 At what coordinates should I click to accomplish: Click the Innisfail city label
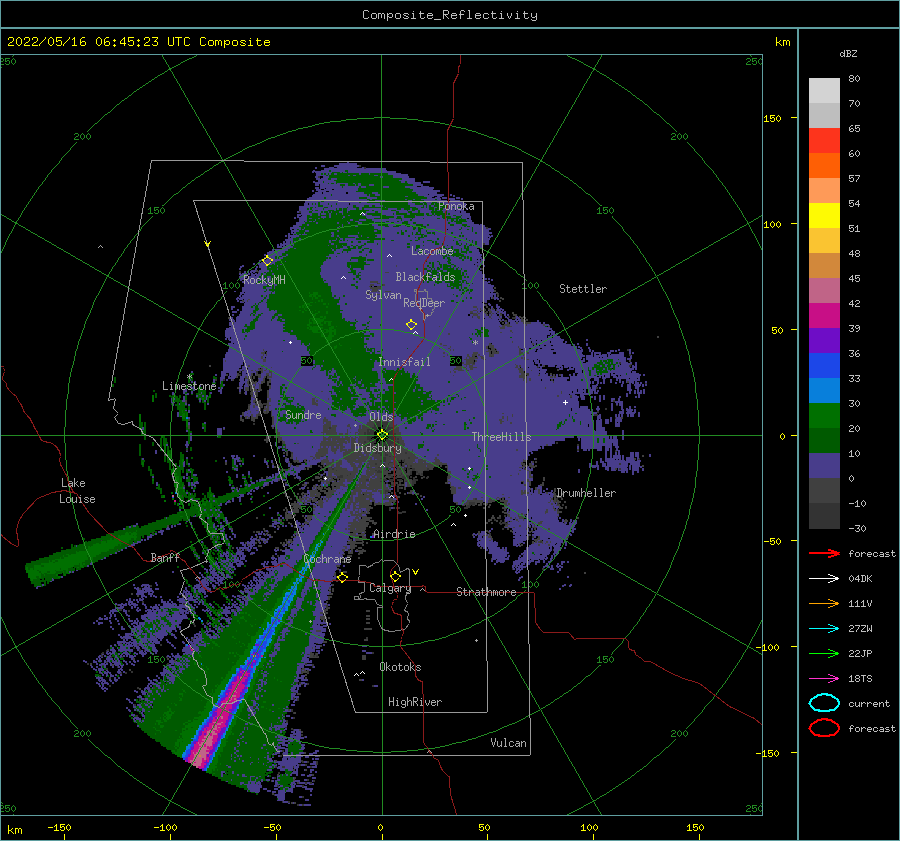tap(404, 362)
